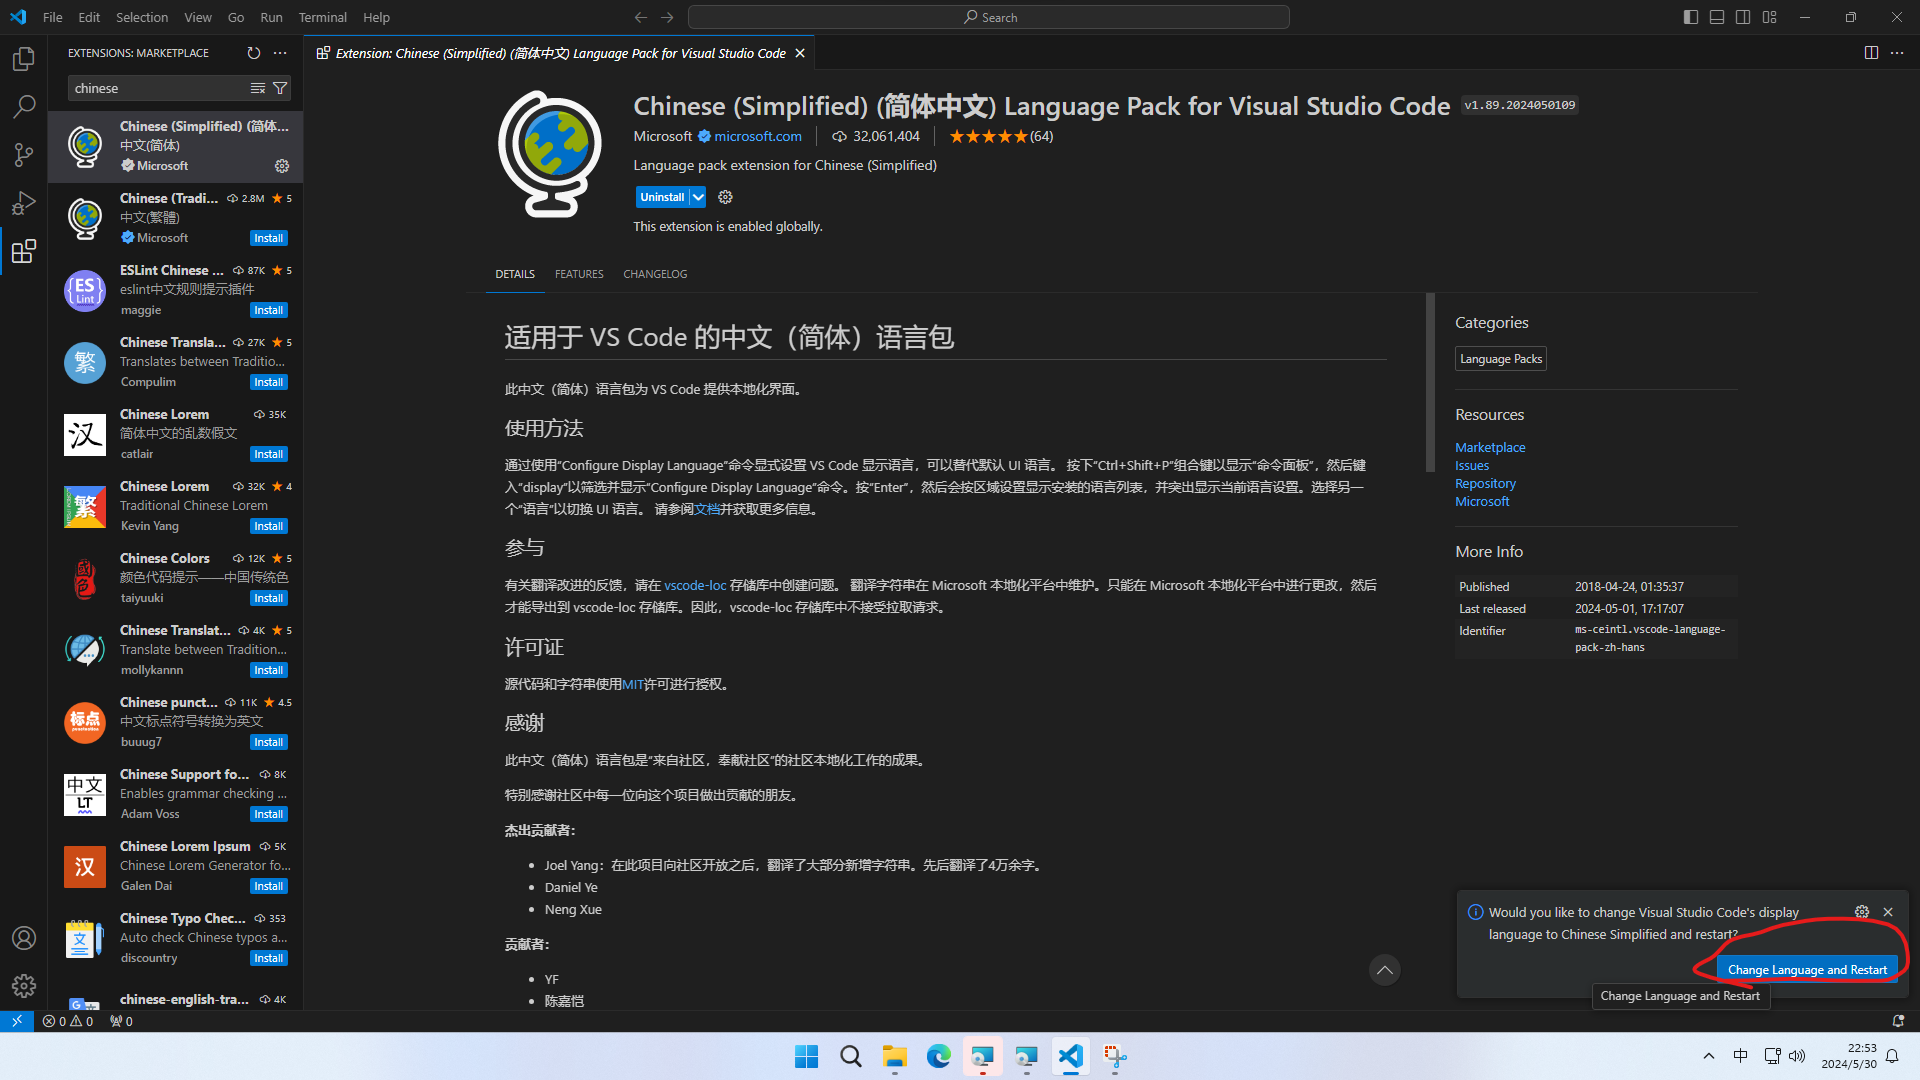Image resolution: width=1920 pixels, height=1080 pixels.
Task: Open the extension filter funnel icon
Action: pos(281,88)
